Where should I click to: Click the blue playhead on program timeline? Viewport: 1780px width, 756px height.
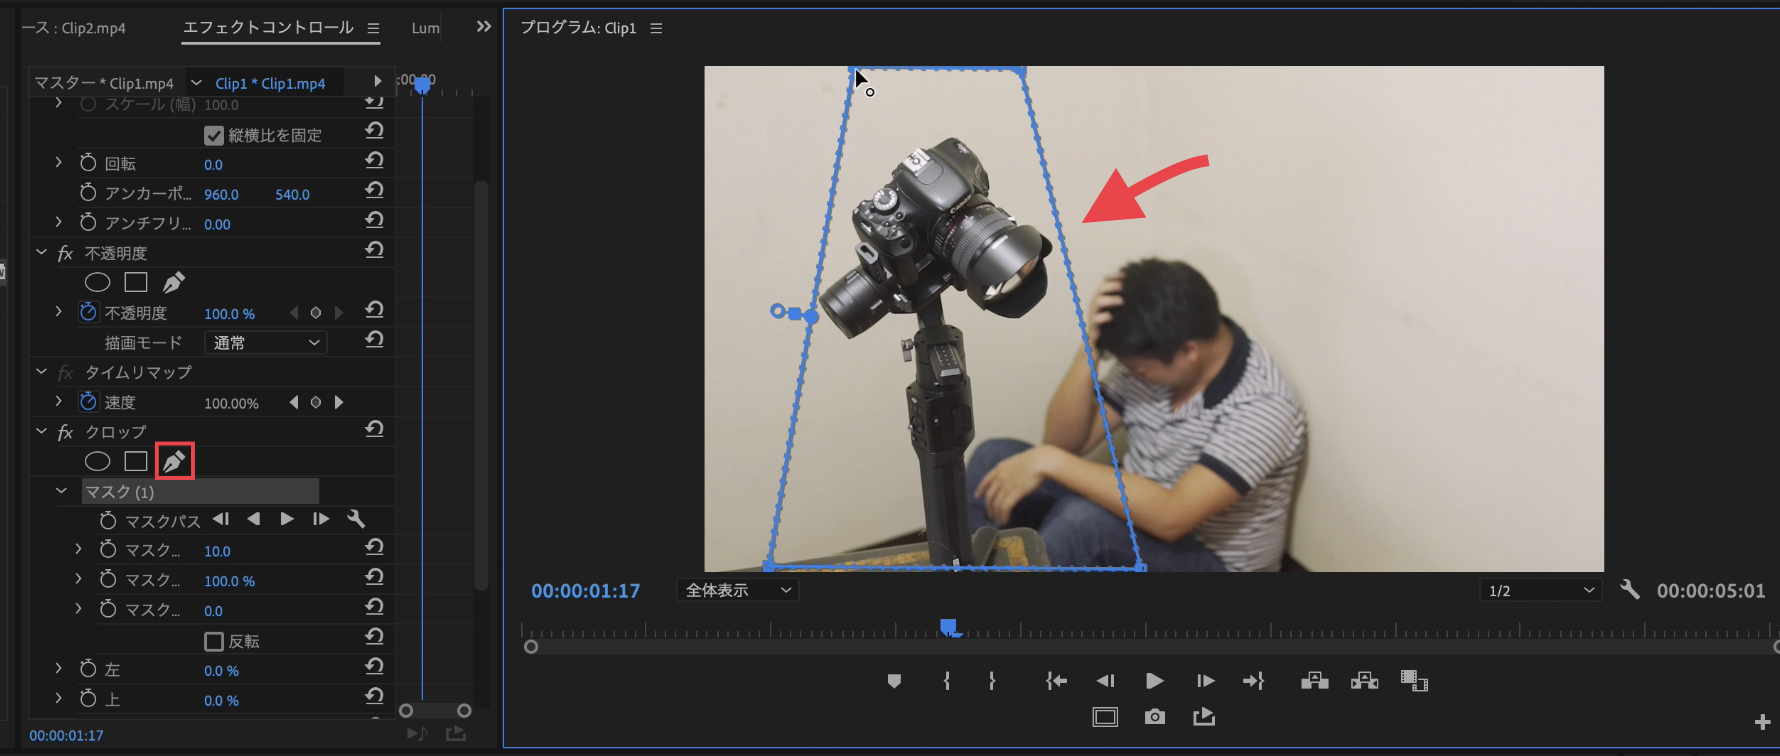pyautogui.click(x=948, y=627)
